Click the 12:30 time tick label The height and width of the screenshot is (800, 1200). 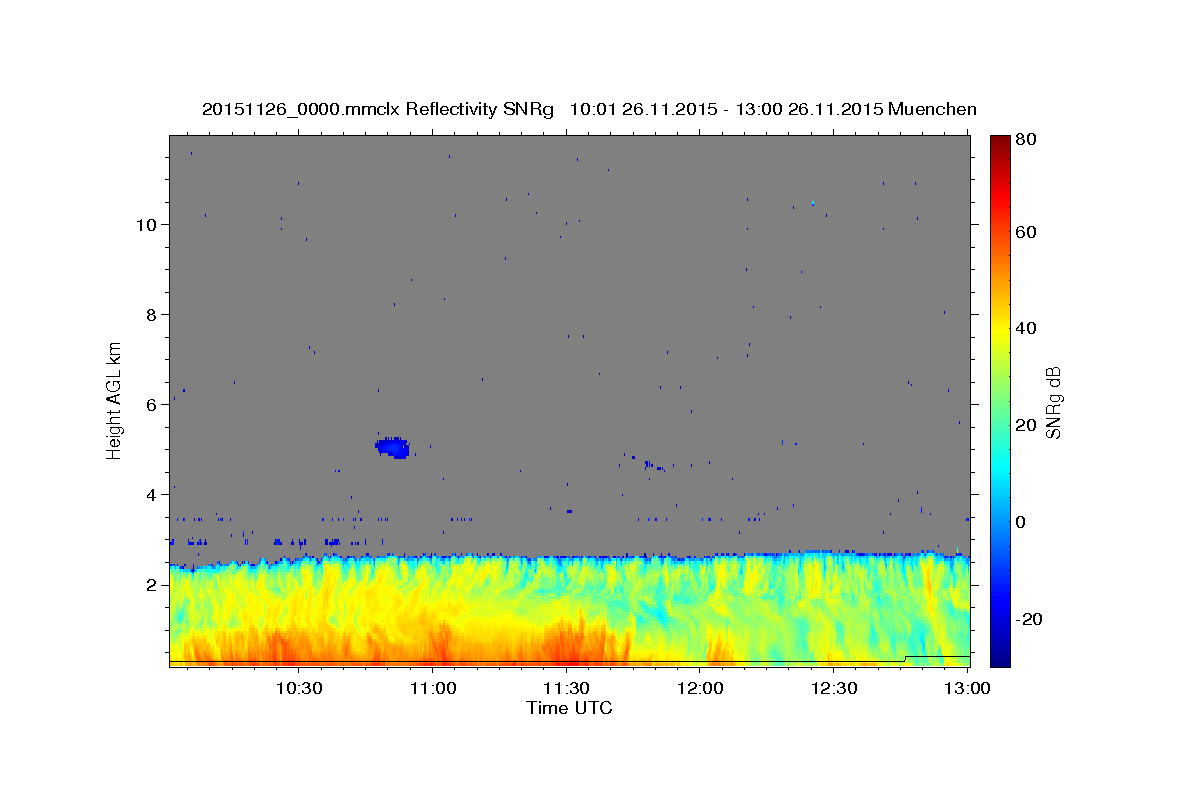coord(834,688)
